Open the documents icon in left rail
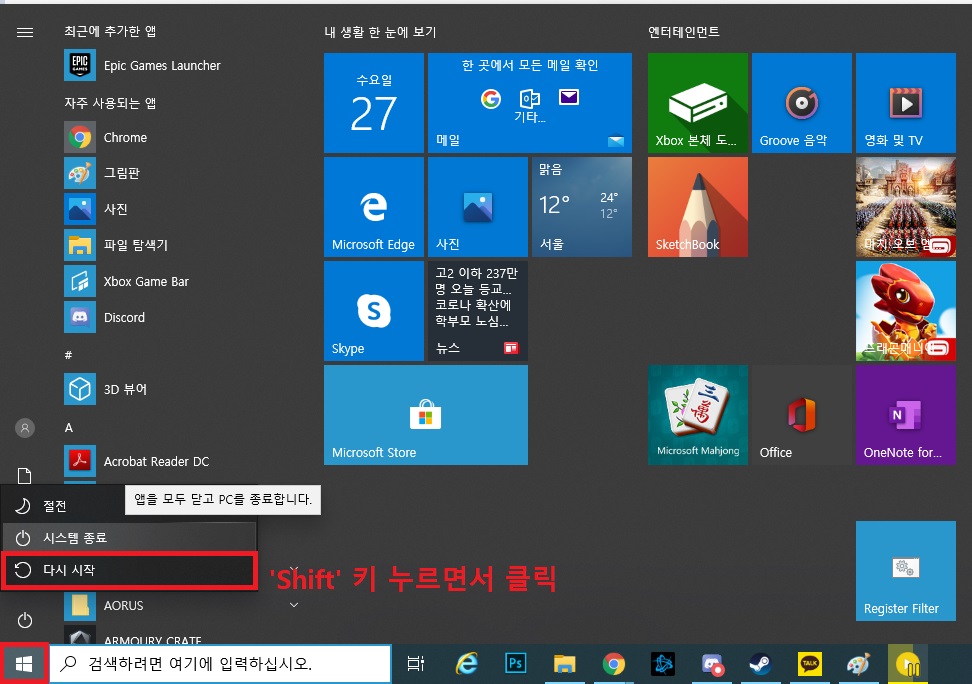 coord(24,476)
